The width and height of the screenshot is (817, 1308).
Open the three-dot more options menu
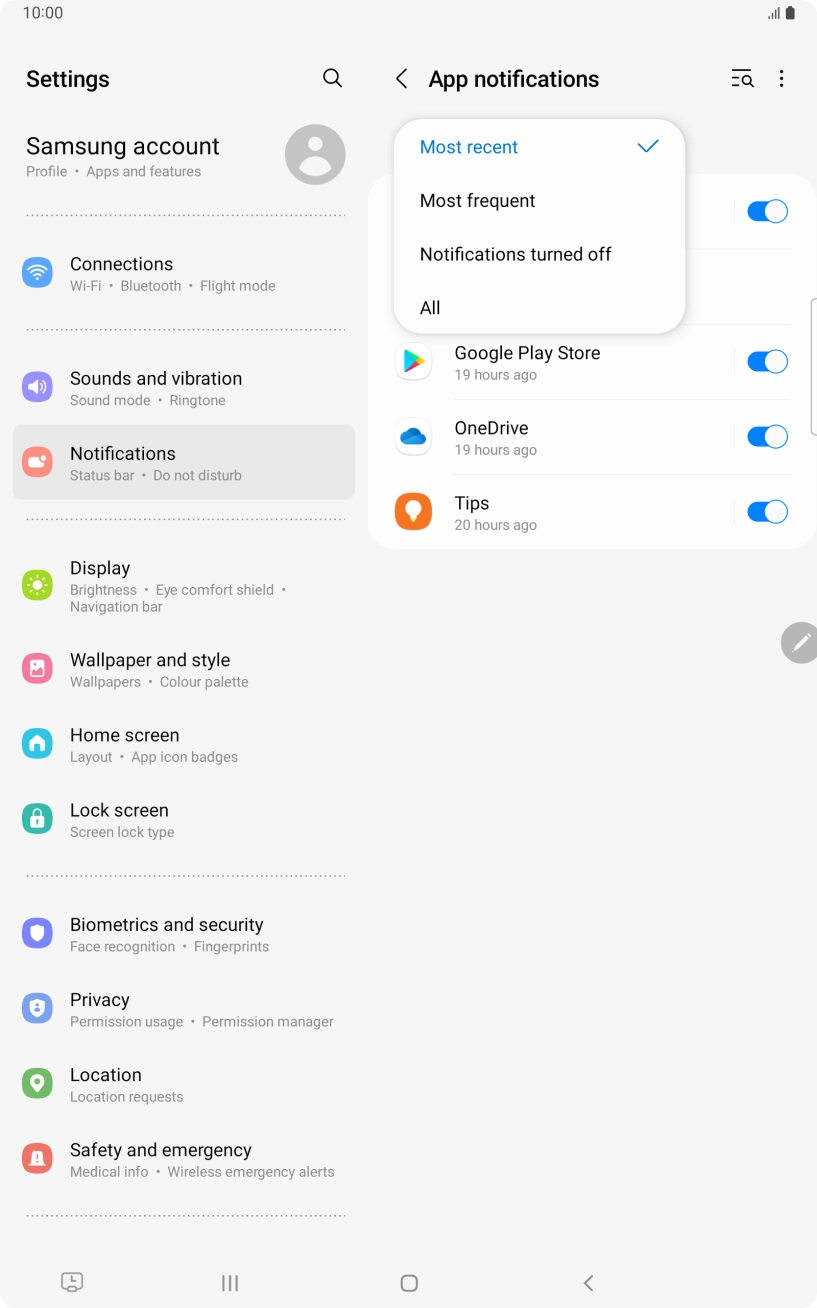[781, 79]
